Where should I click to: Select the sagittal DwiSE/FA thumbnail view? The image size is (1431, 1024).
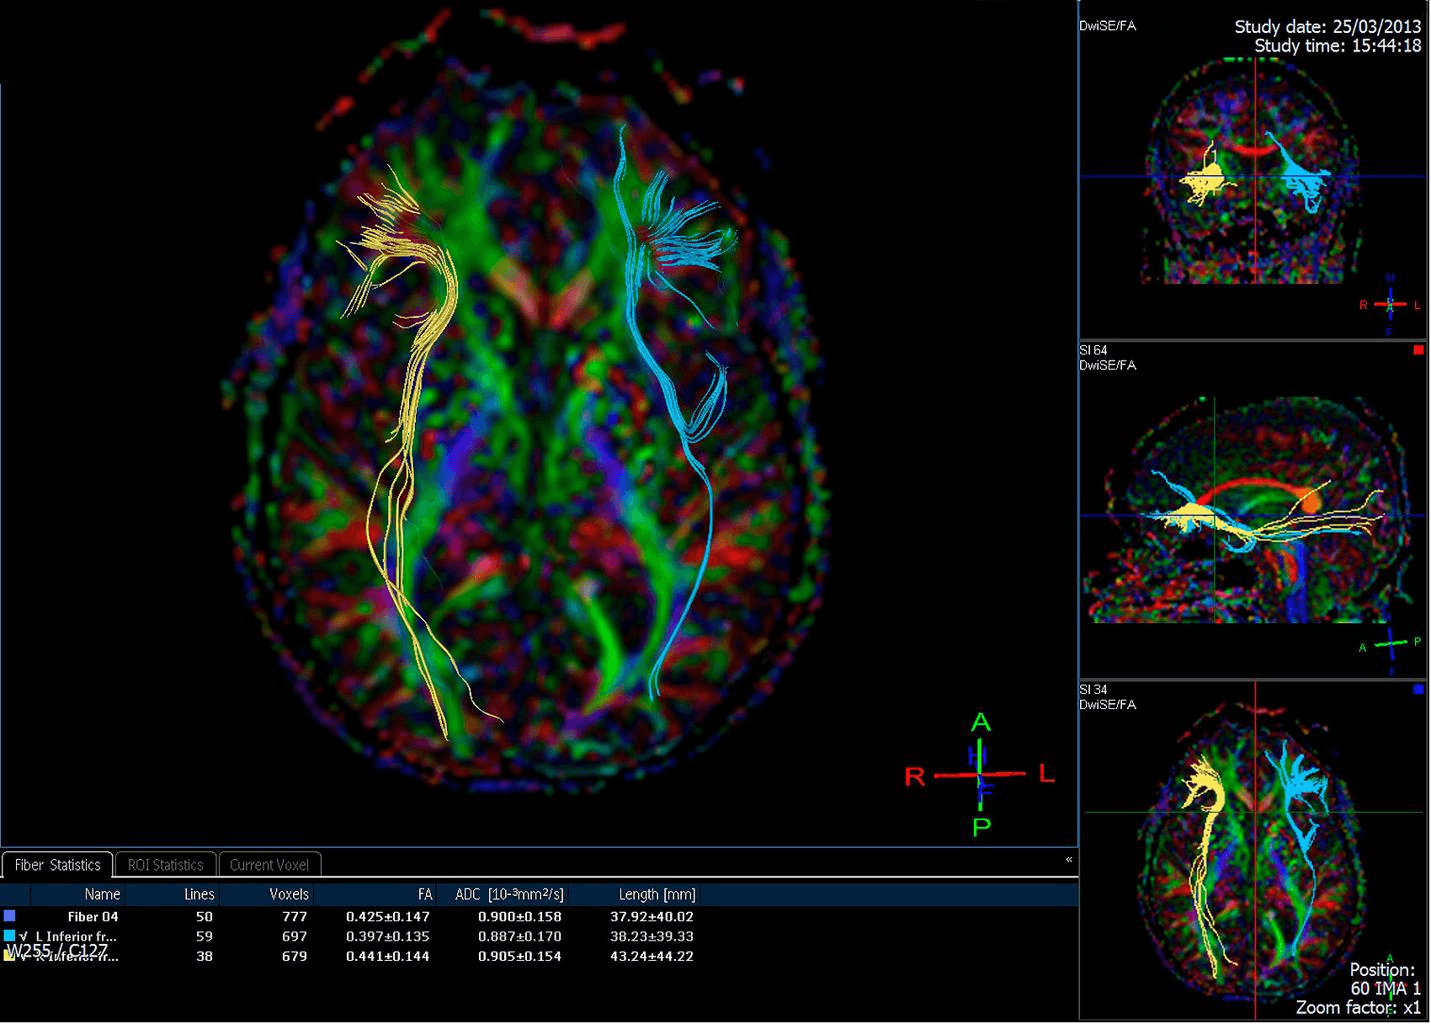1254,510
